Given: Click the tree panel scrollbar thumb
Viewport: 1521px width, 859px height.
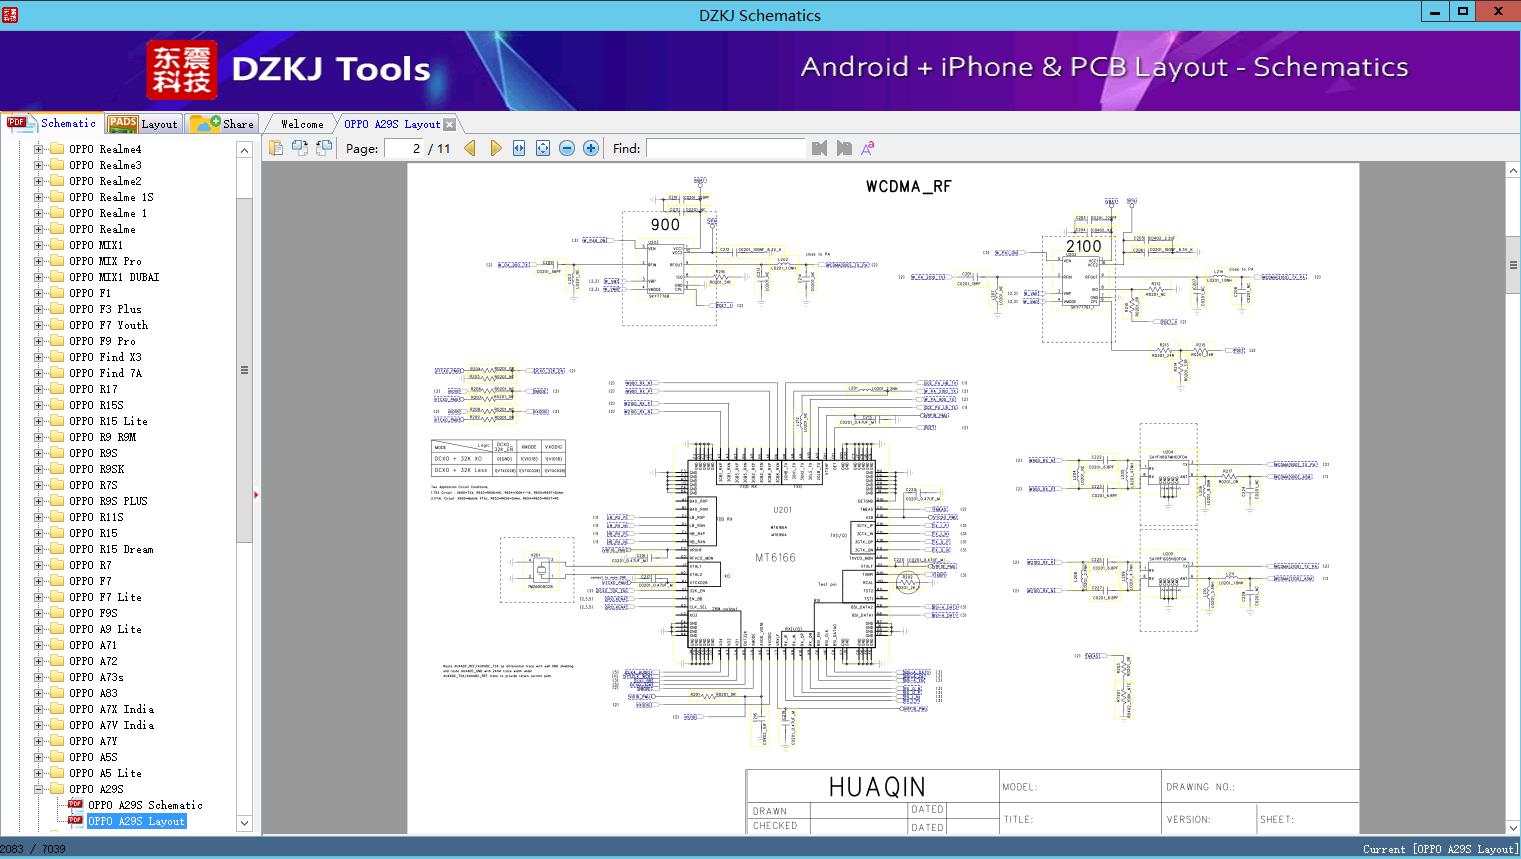Looking at the screenshot, I should pos(244,370).
